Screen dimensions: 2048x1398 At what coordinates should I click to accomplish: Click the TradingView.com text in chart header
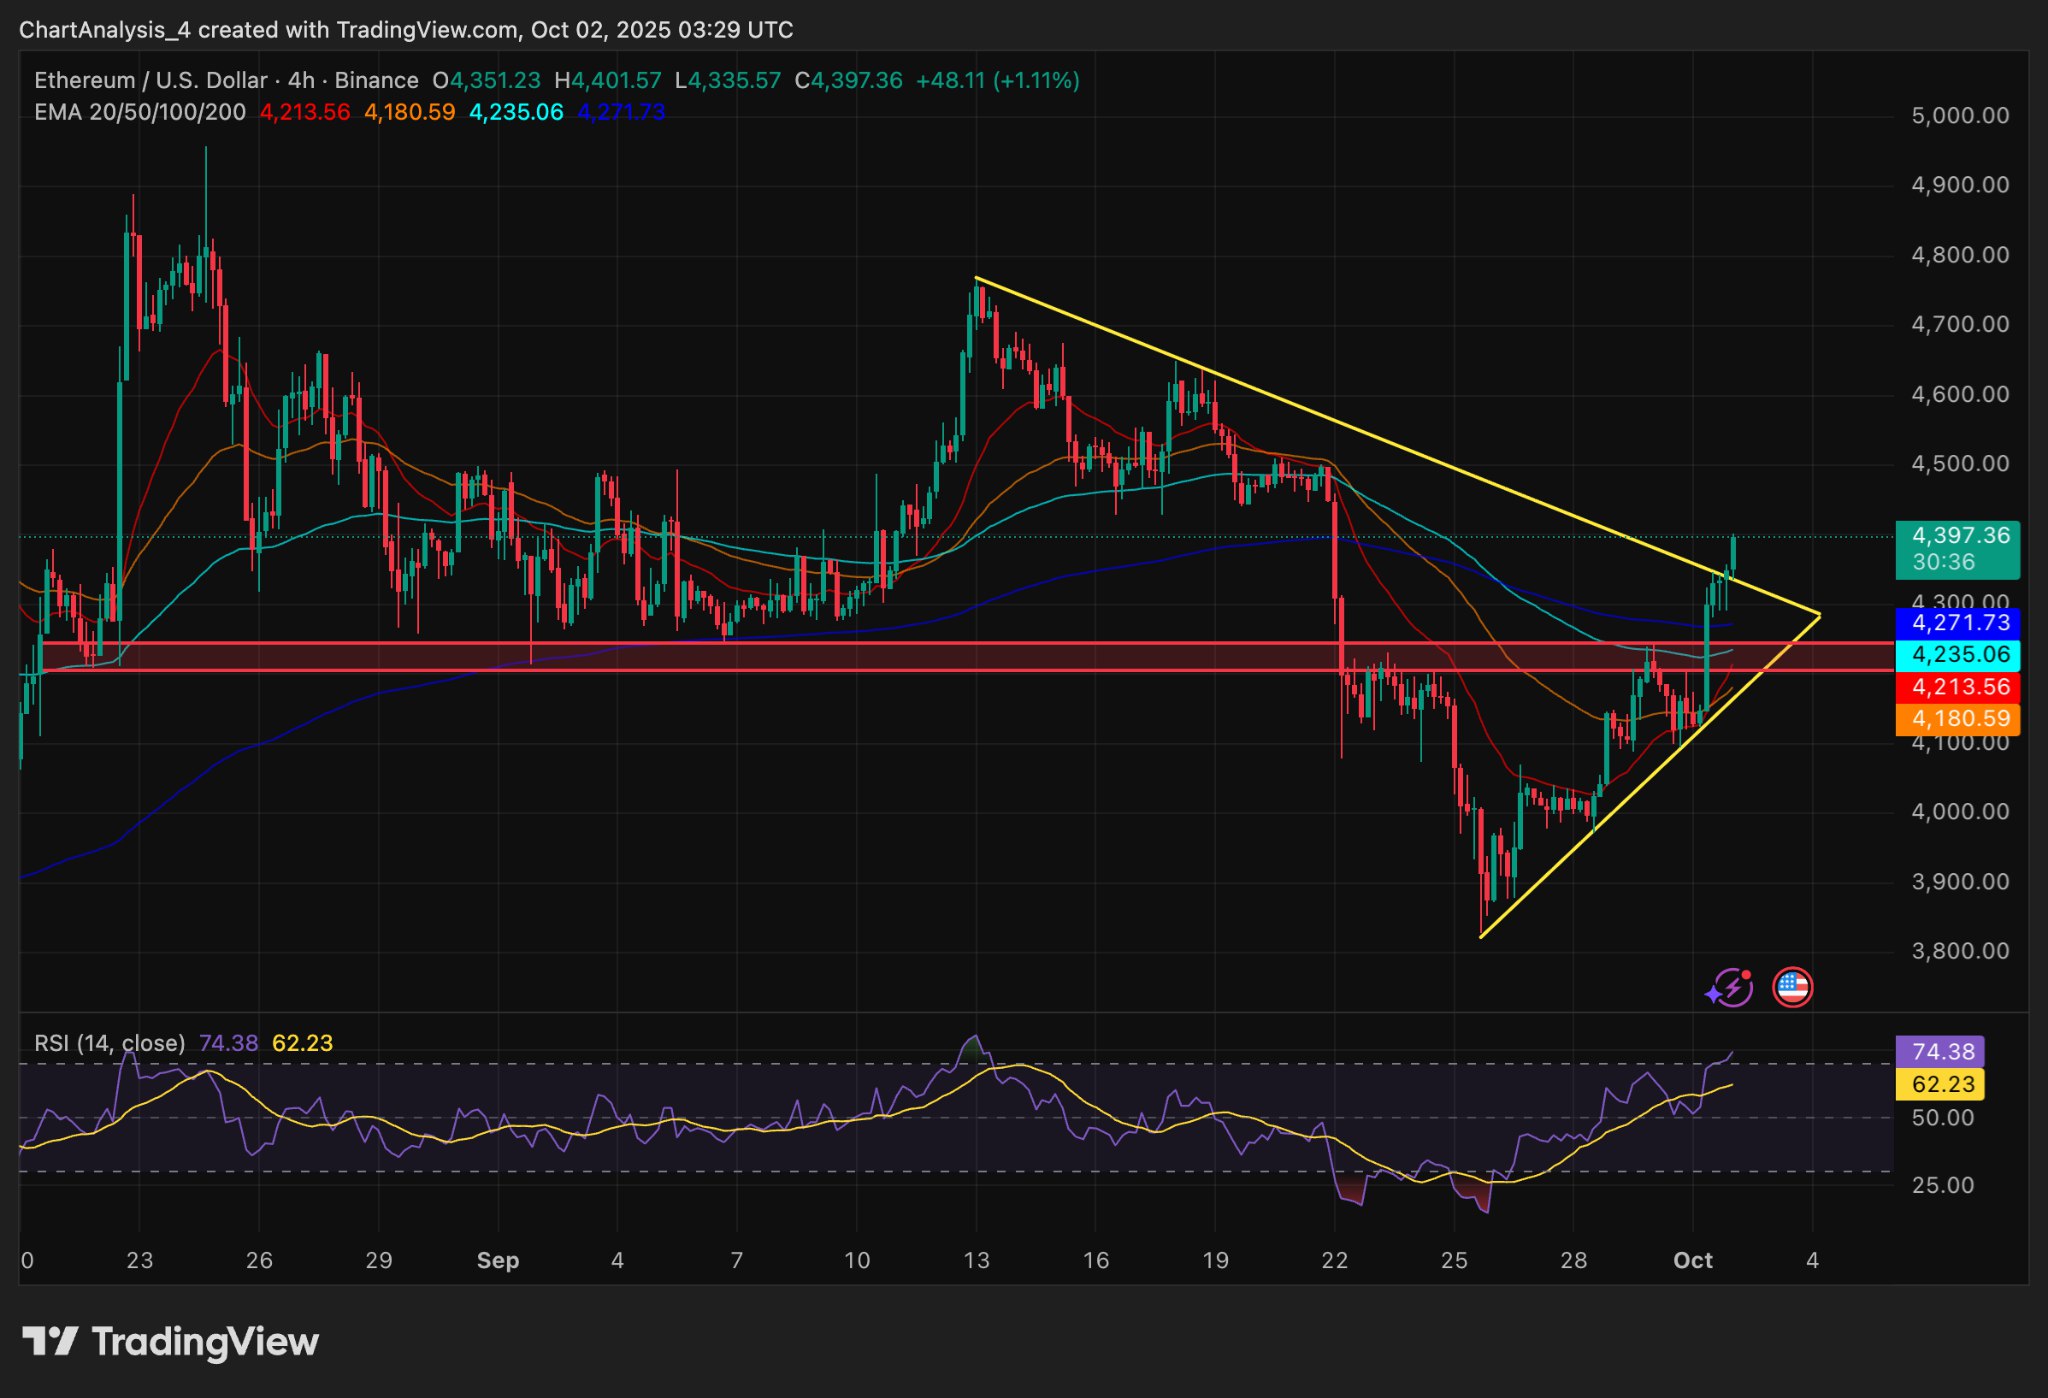click(x=428, y=30)
